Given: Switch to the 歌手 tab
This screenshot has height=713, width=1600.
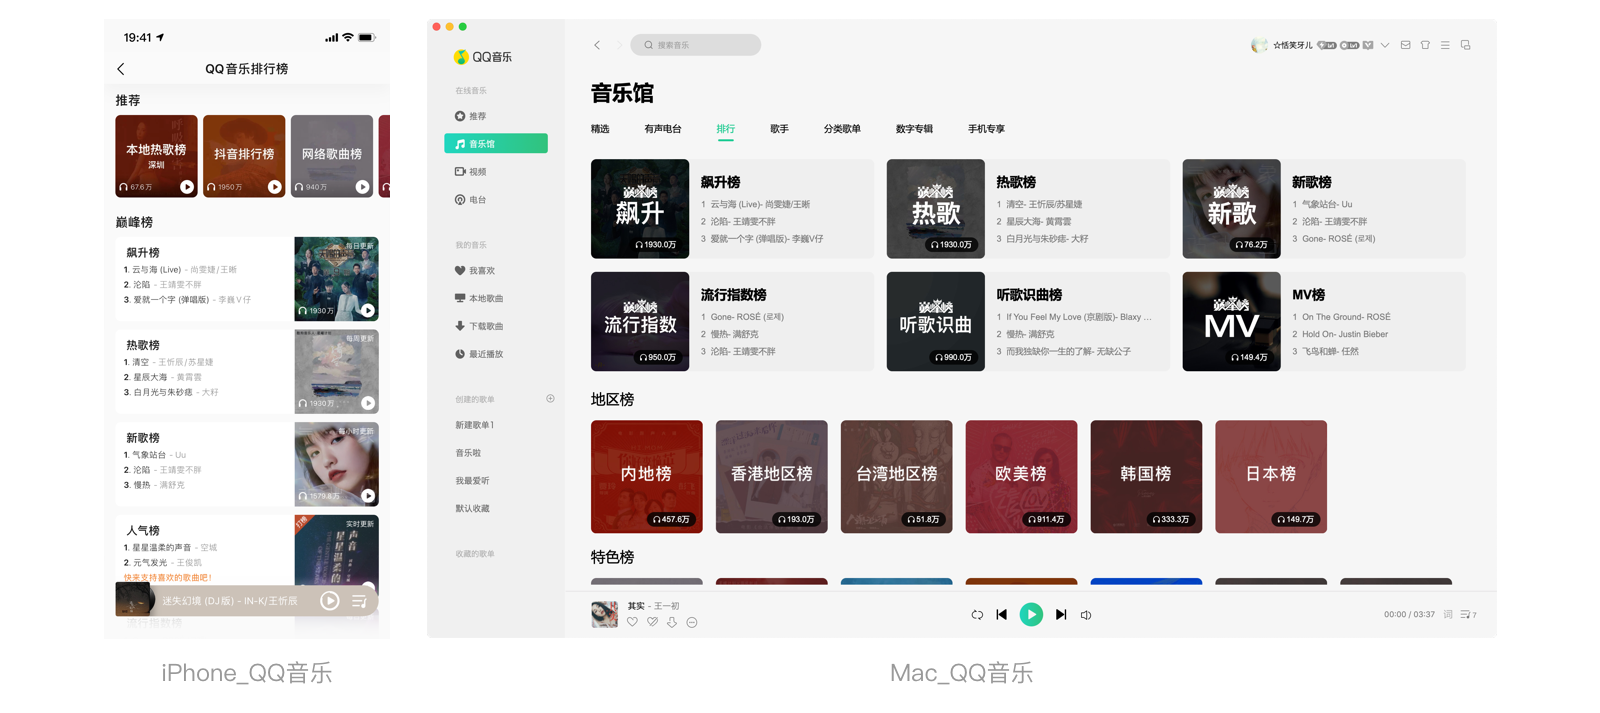Looking at the screenshot, I should pyautogui.click(x=780, y=129).
